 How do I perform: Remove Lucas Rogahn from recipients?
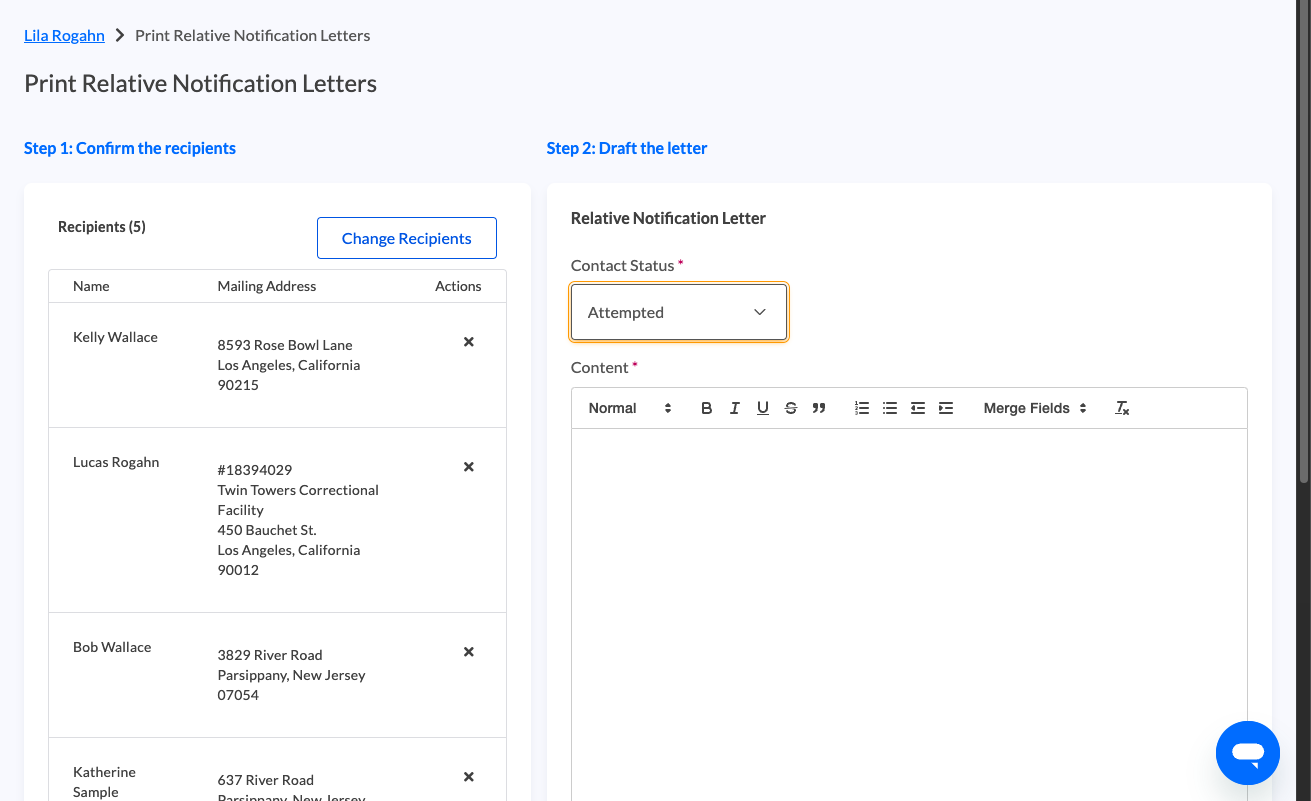pyautogui.click(x=468, y=467)
